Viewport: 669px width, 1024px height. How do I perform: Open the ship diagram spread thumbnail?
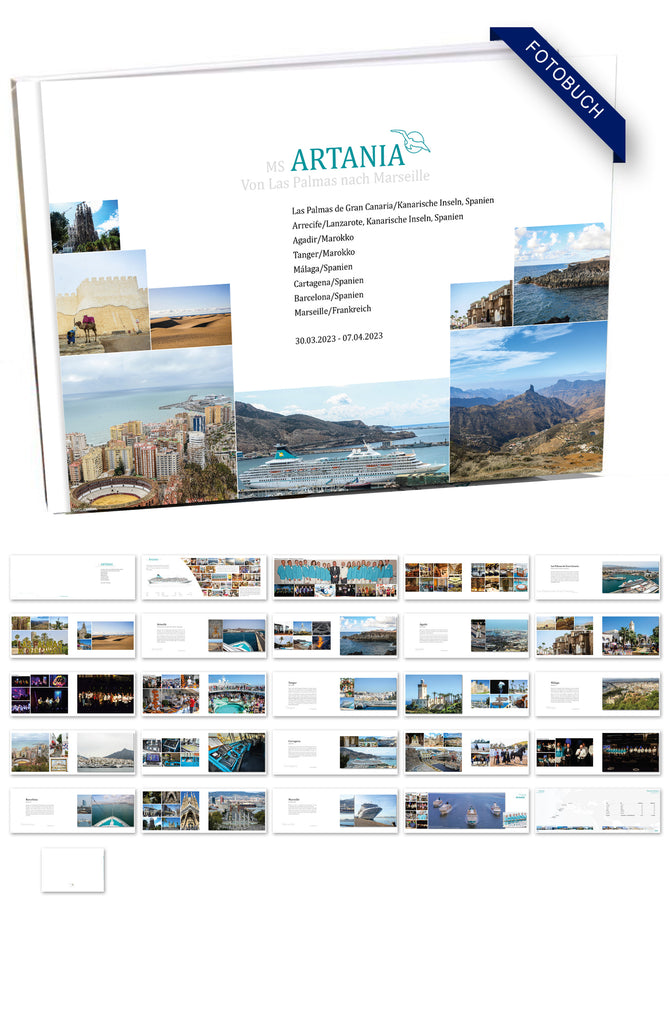[x=203, y=578]
